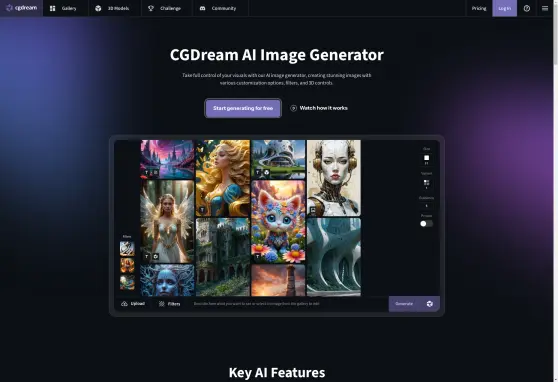The image size is (558, 382).
Task: Open the Variant grid selector
Action: (426, 184)
